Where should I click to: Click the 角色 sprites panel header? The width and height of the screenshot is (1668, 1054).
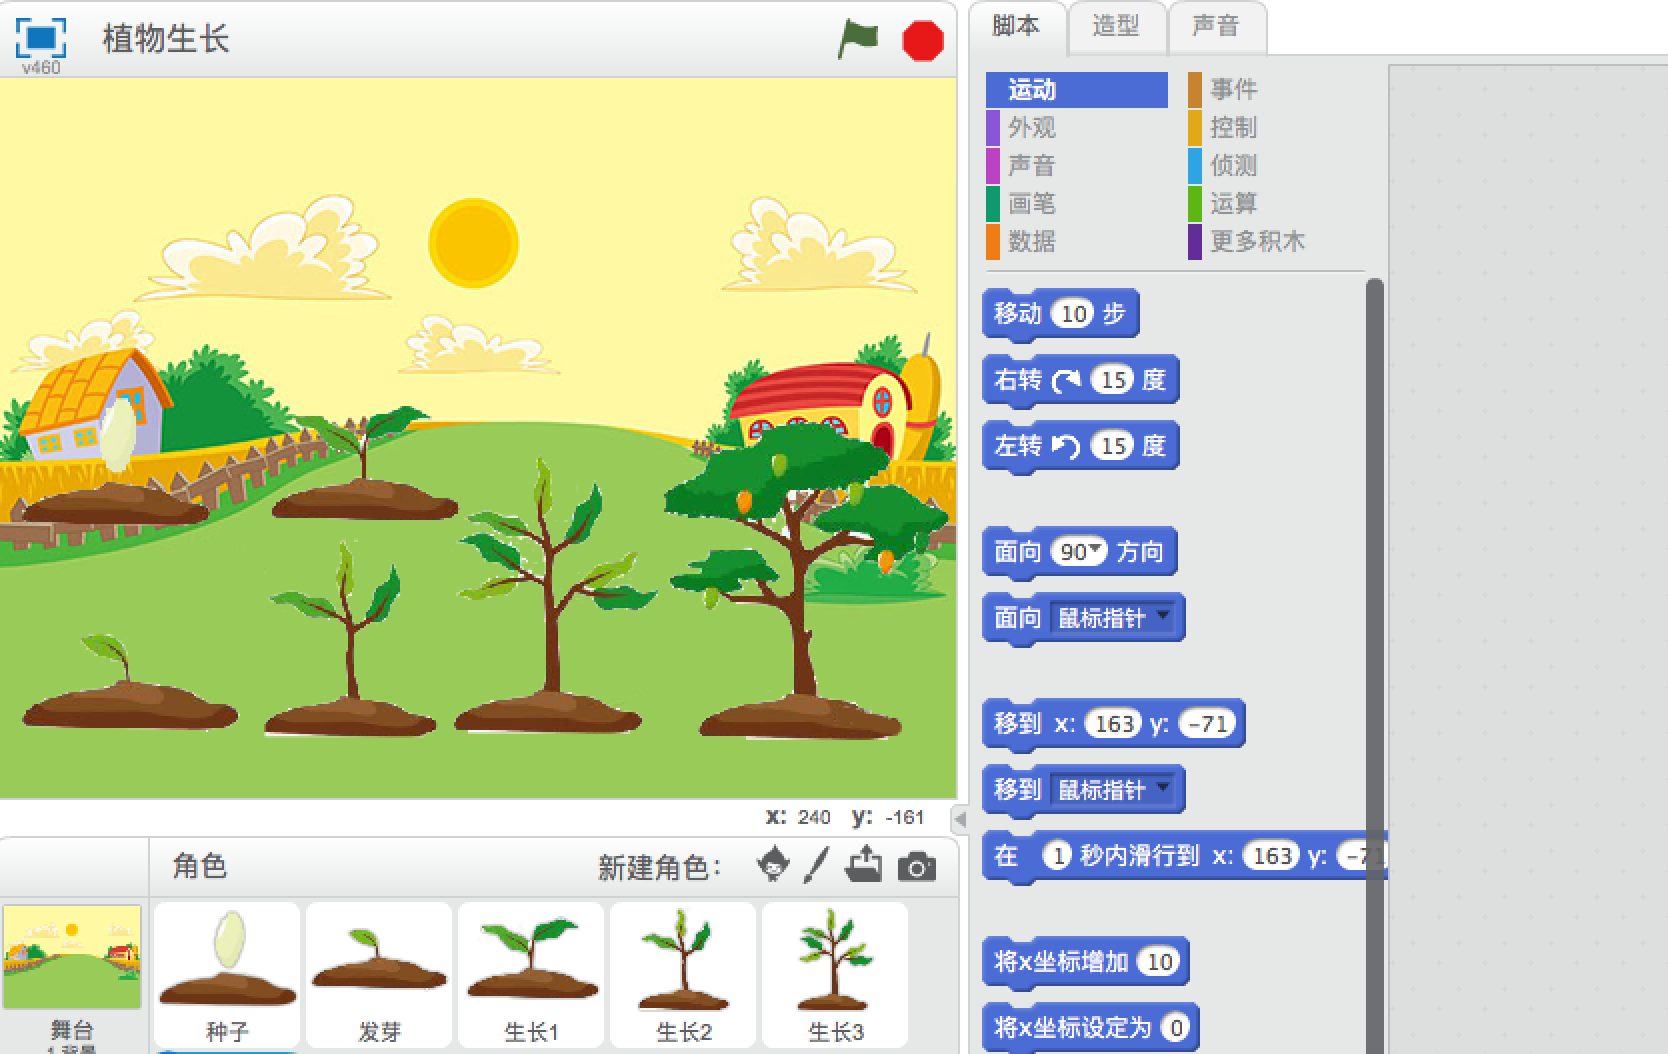[x=200, y=866]
